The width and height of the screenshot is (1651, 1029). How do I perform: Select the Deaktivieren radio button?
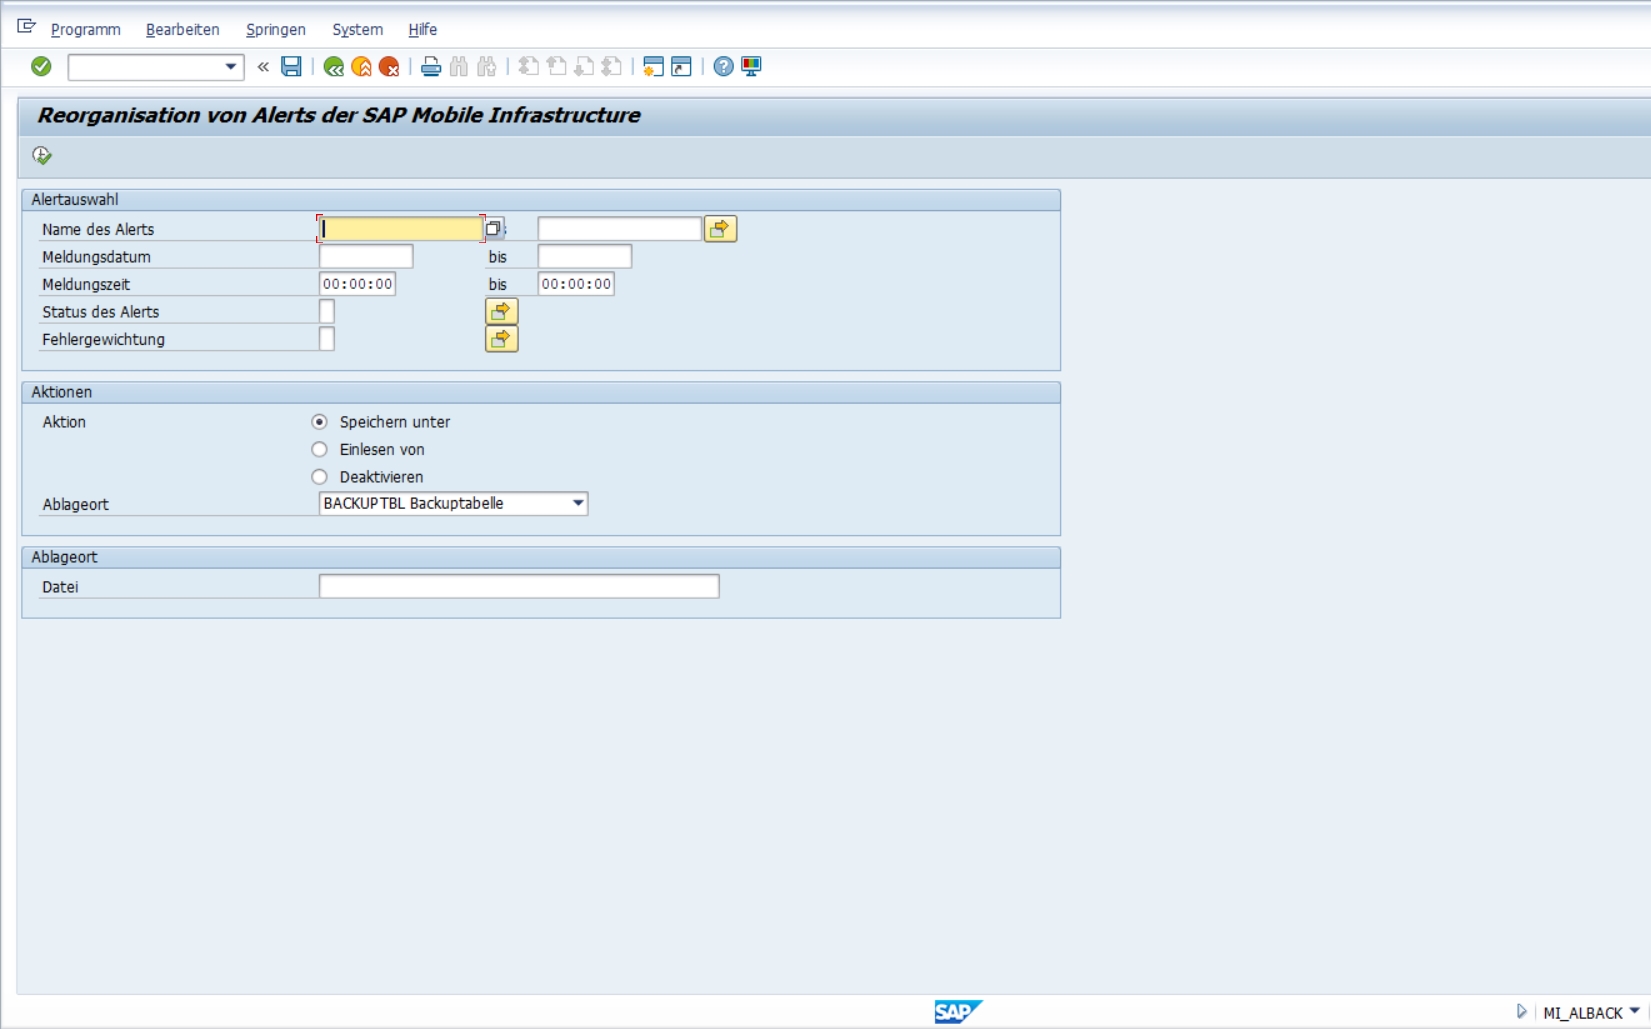pyautogui.click(x=319, y=477)
